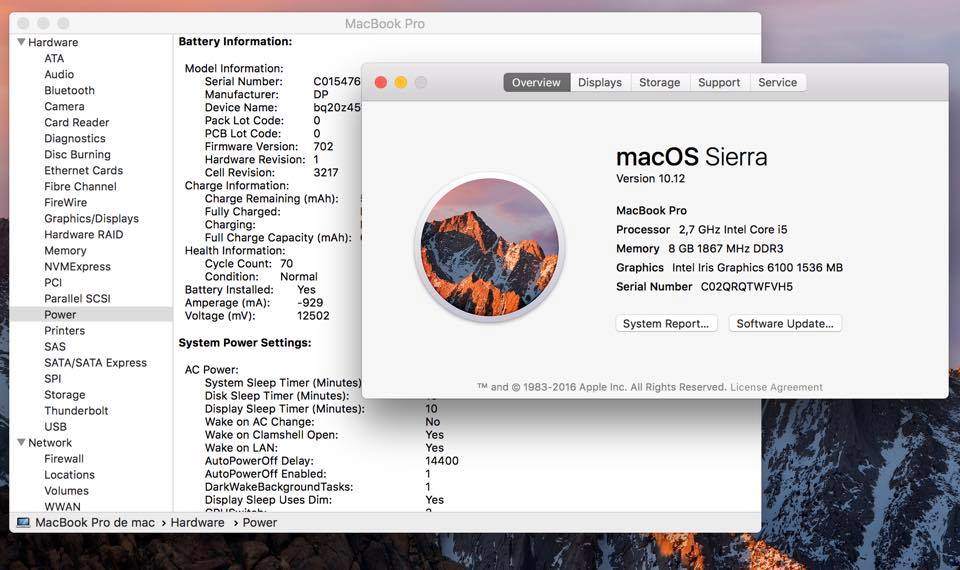The width and height of the screenshot is (960, 570).
Task: Click the Condition value Normal
Action: [x=299, y=277]
